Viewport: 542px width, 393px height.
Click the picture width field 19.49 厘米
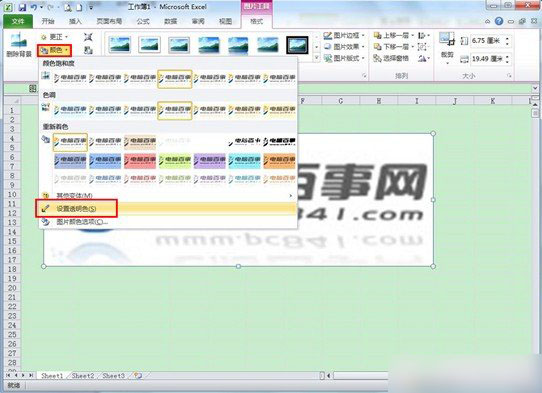[x=486, y=59]
